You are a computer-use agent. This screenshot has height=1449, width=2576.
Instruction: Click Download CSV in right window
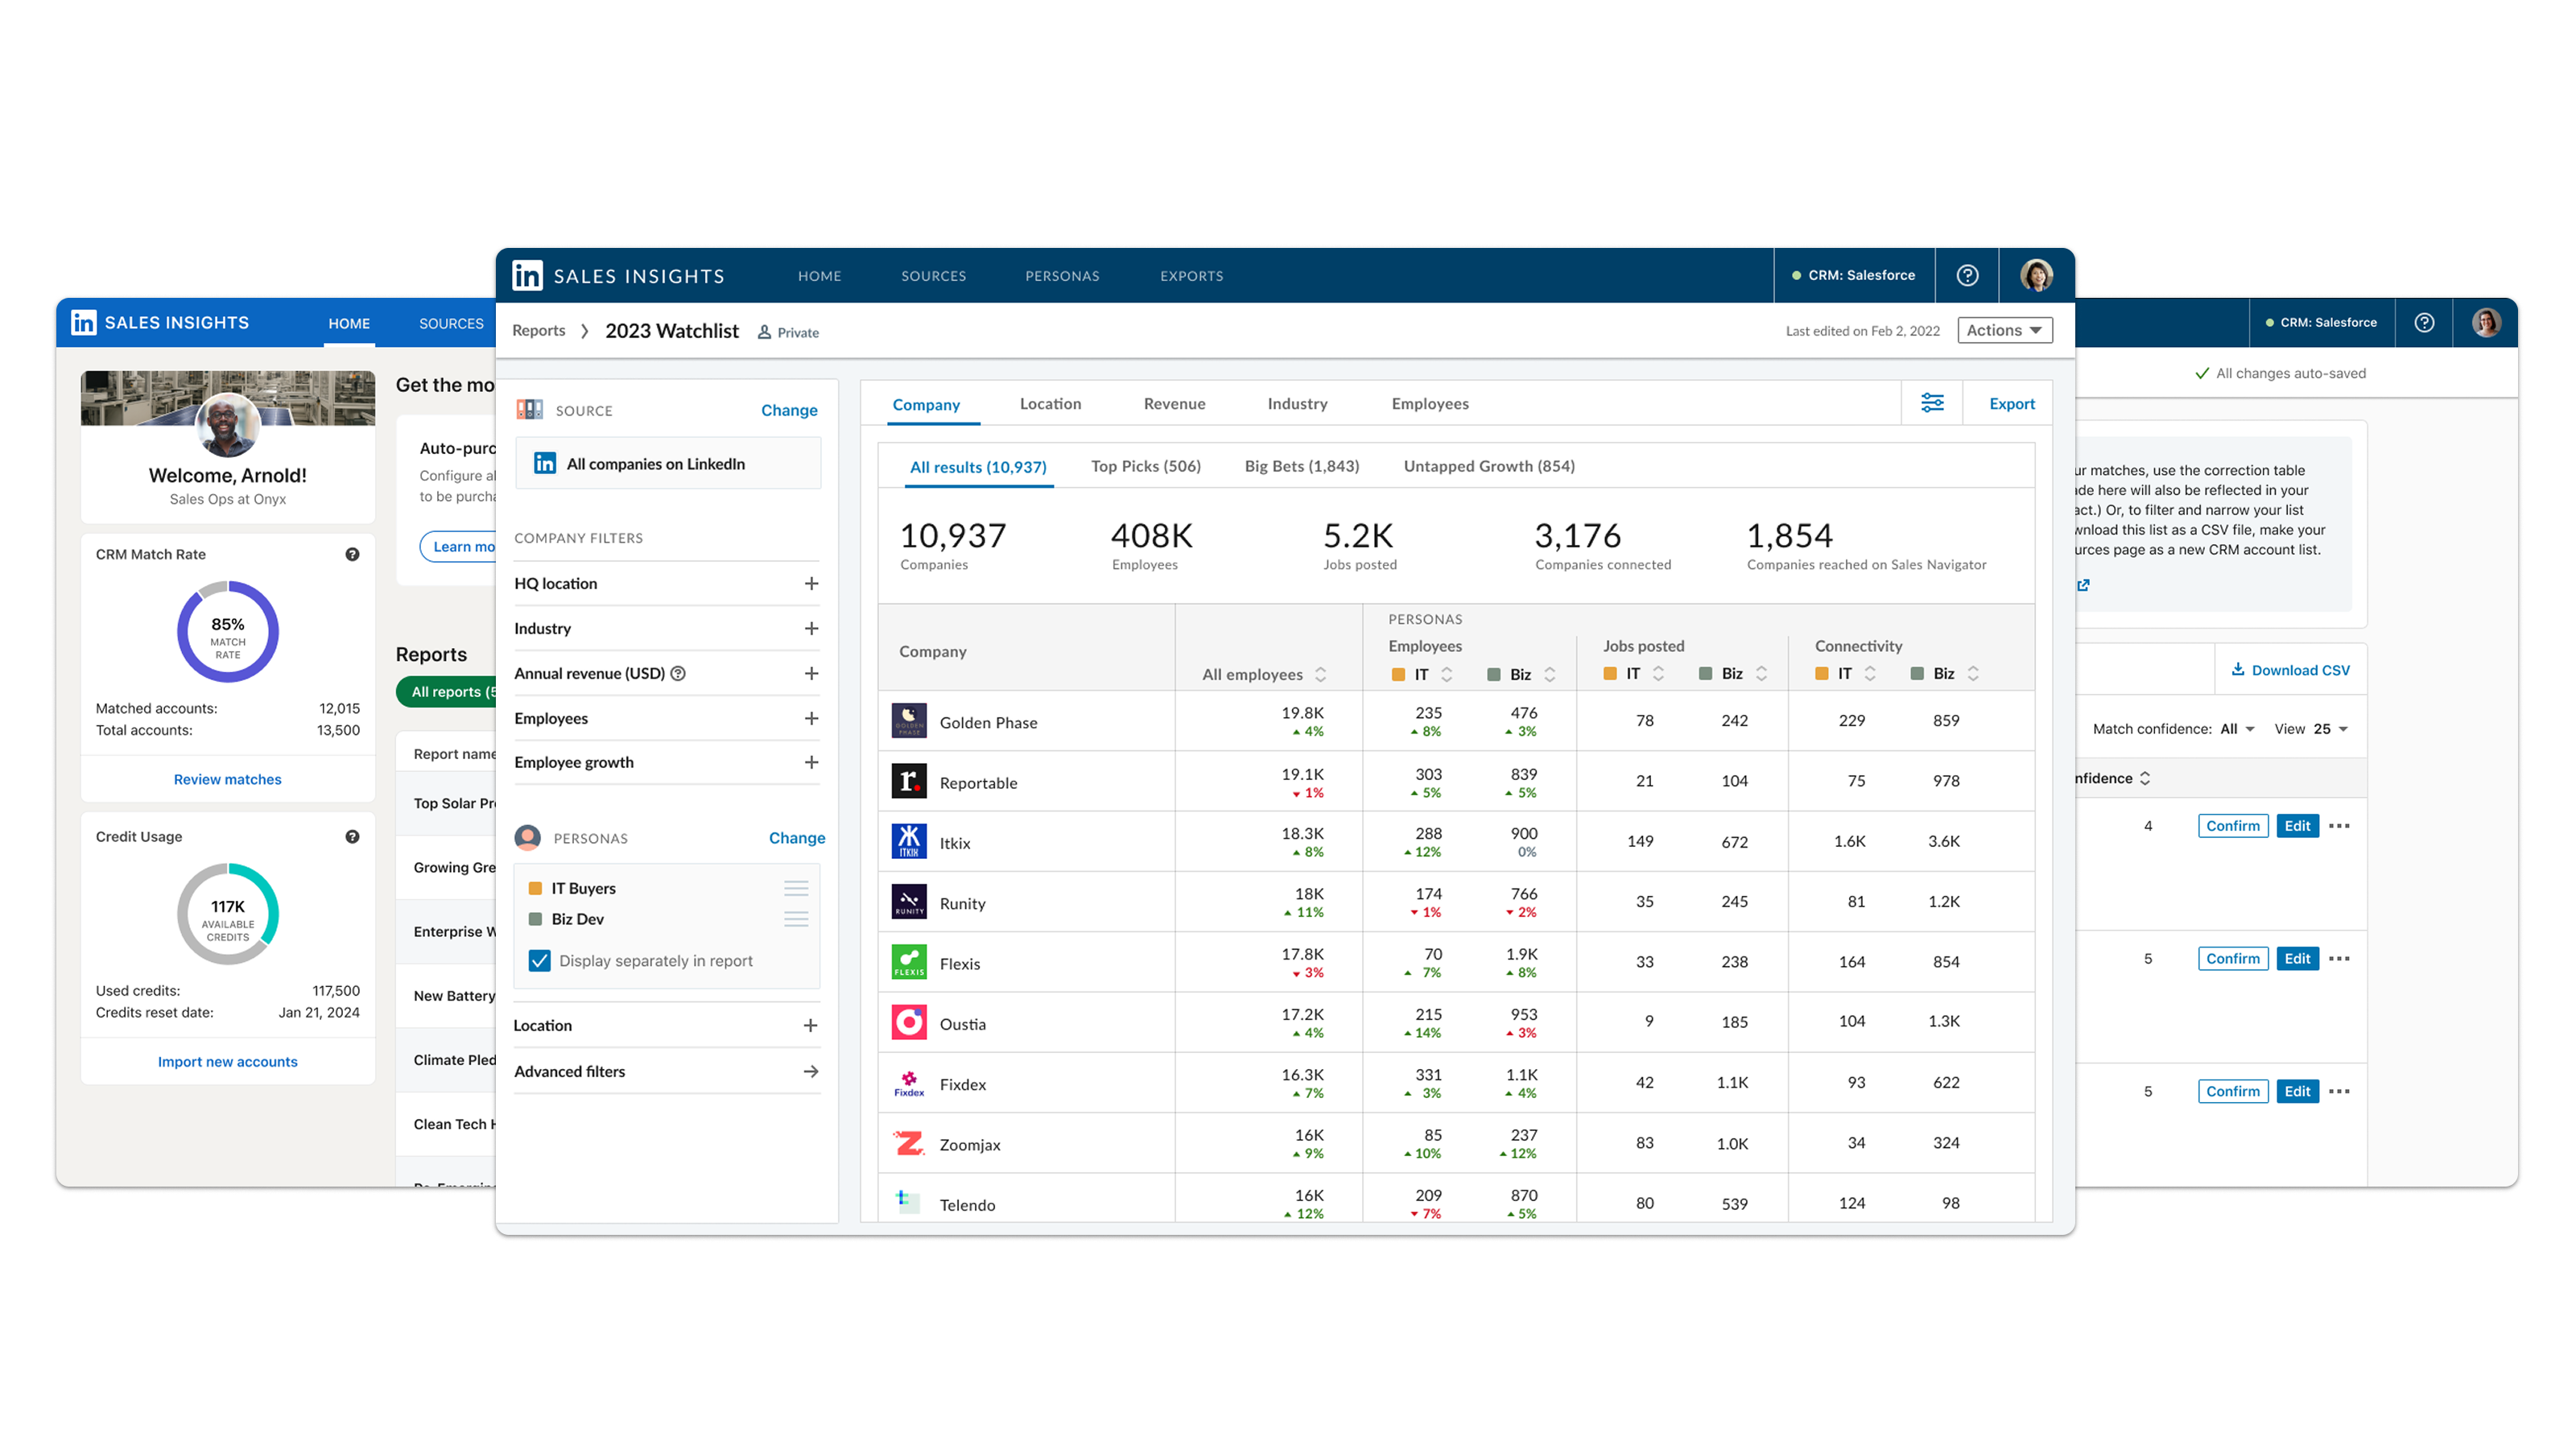click(2290, 670)
